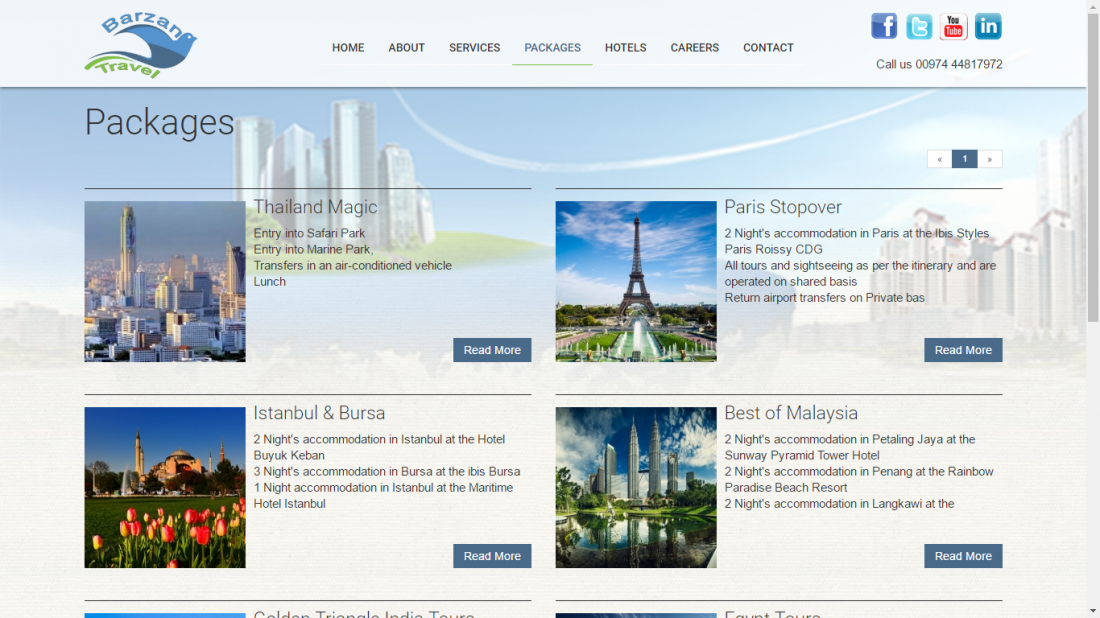Click the previous page pagination arrow
1100x618 pixels.
point(939,159)
